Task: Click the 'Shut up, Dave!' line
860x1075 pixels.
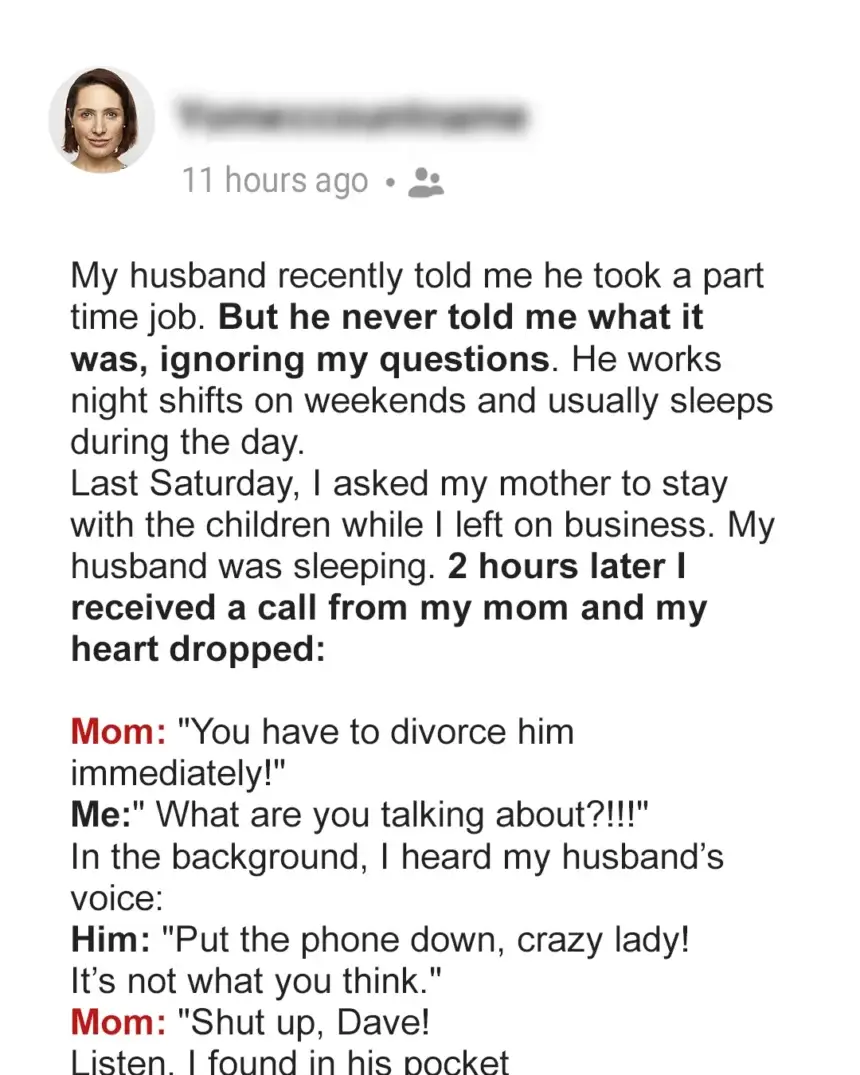Action: [x=304, y=1022]
